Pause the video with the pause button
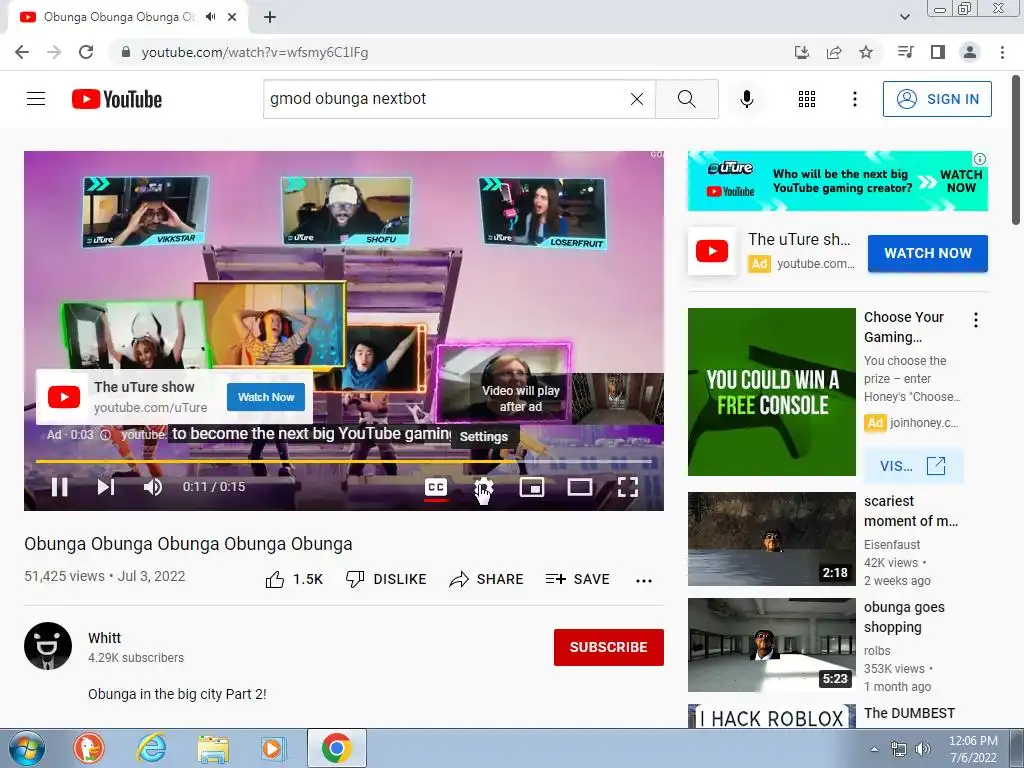Screen dimensions: 1024x768 [59, 487]
